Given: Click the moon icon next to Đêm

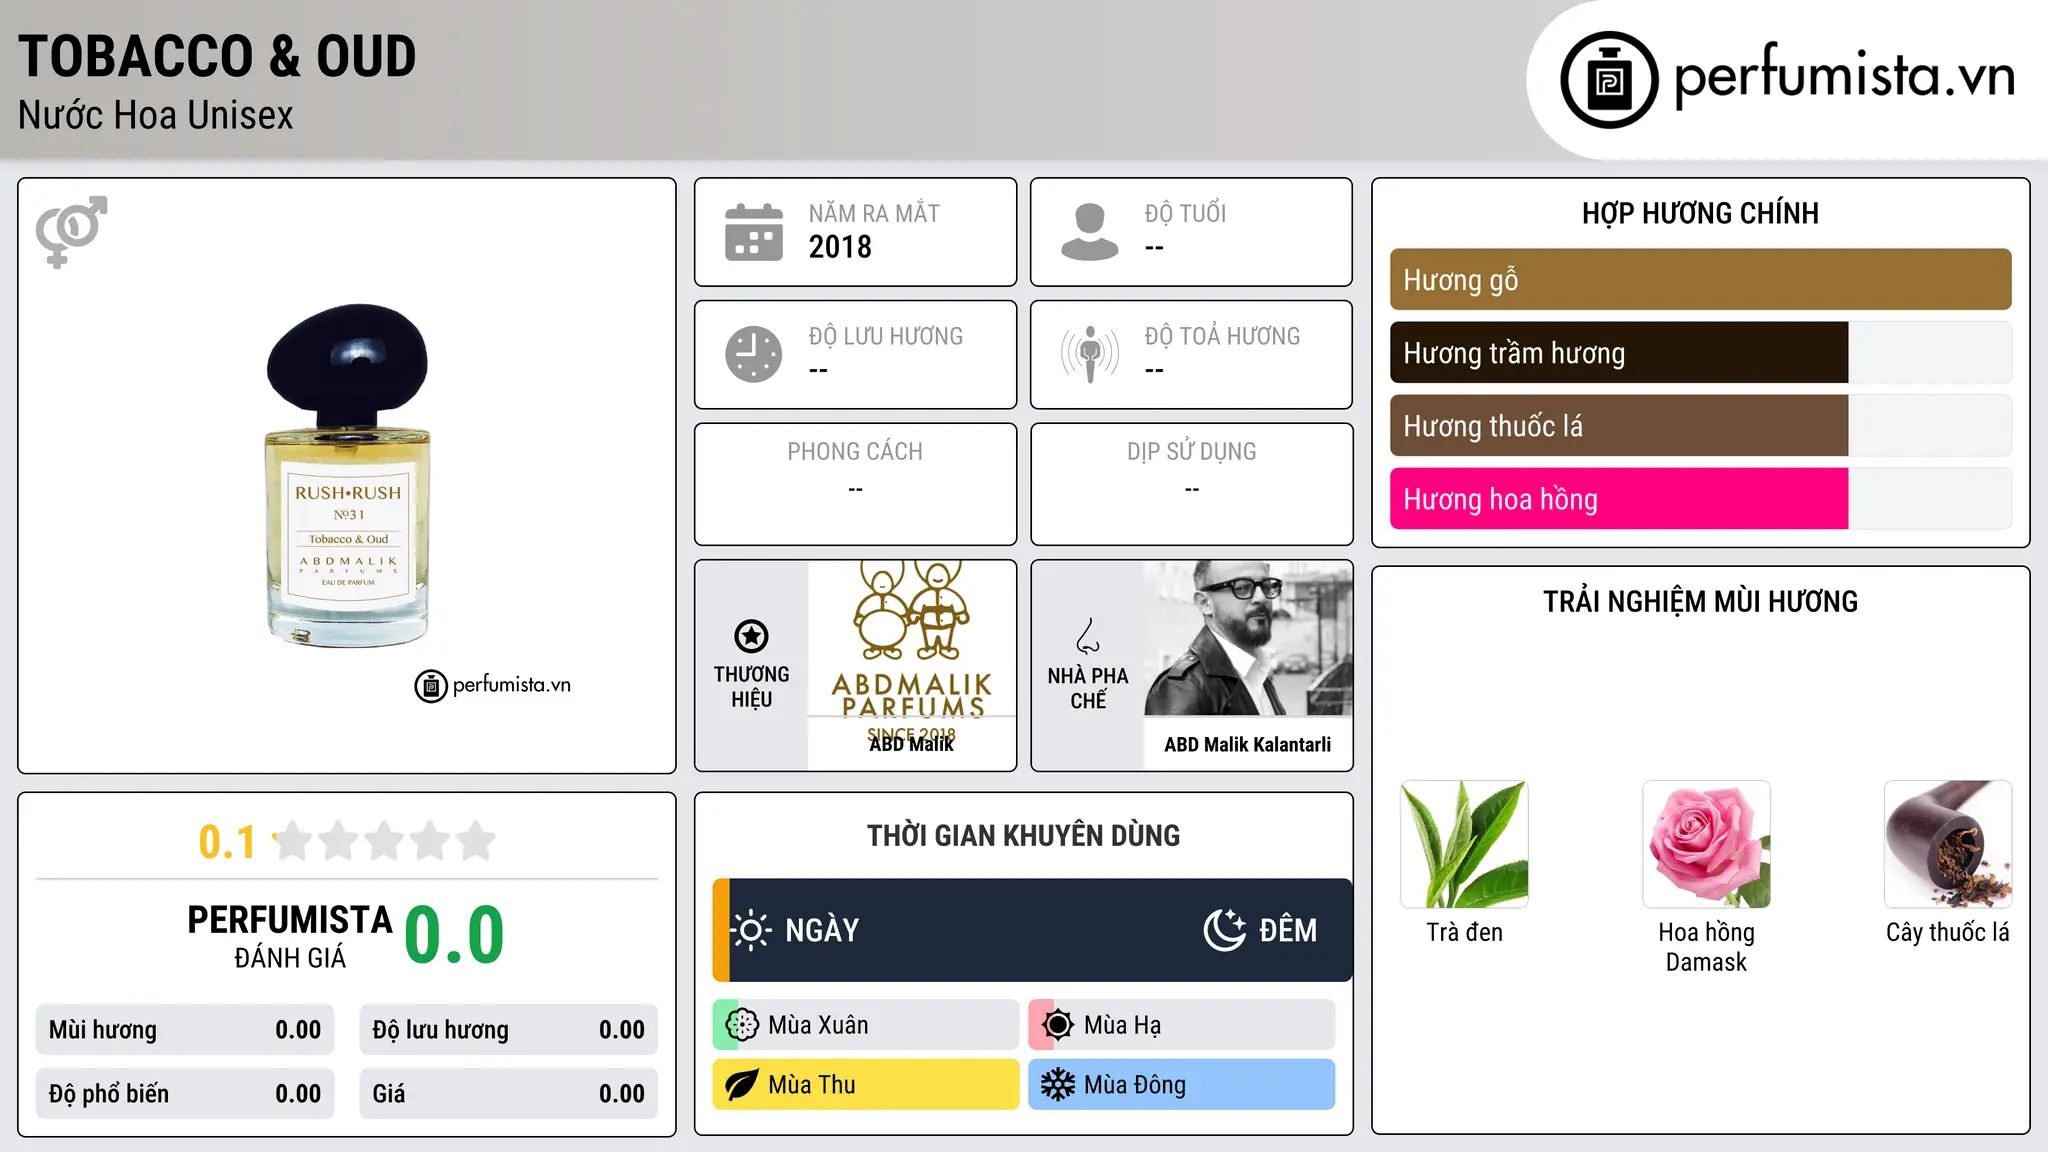Looking at the screenshot, I should click(x=1225, y=930).
